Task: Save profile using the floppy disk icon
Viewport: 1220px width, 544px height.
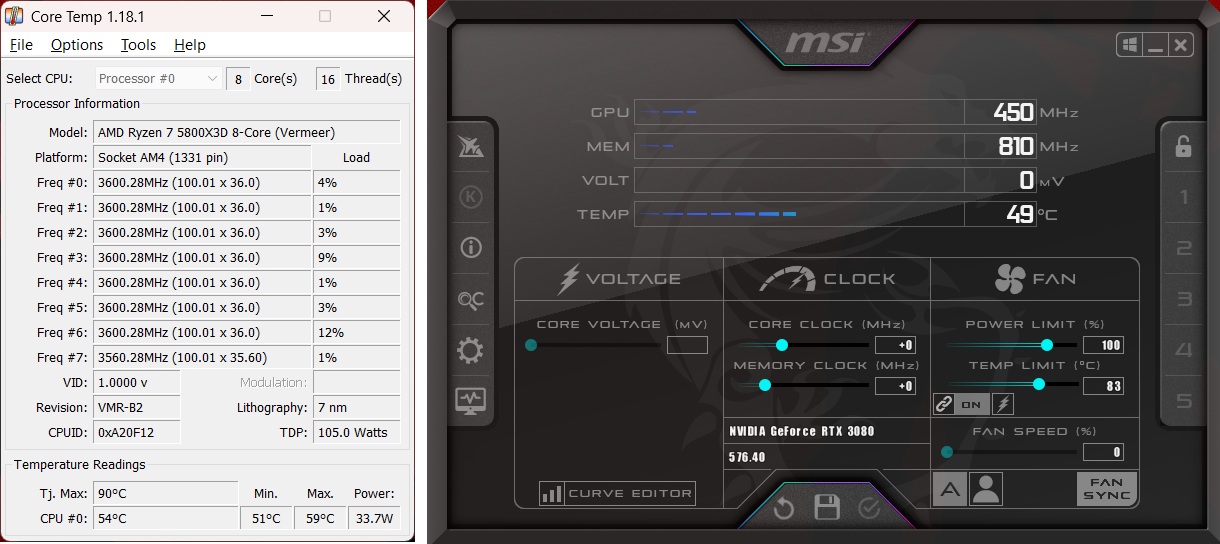Action: [826, 508]
